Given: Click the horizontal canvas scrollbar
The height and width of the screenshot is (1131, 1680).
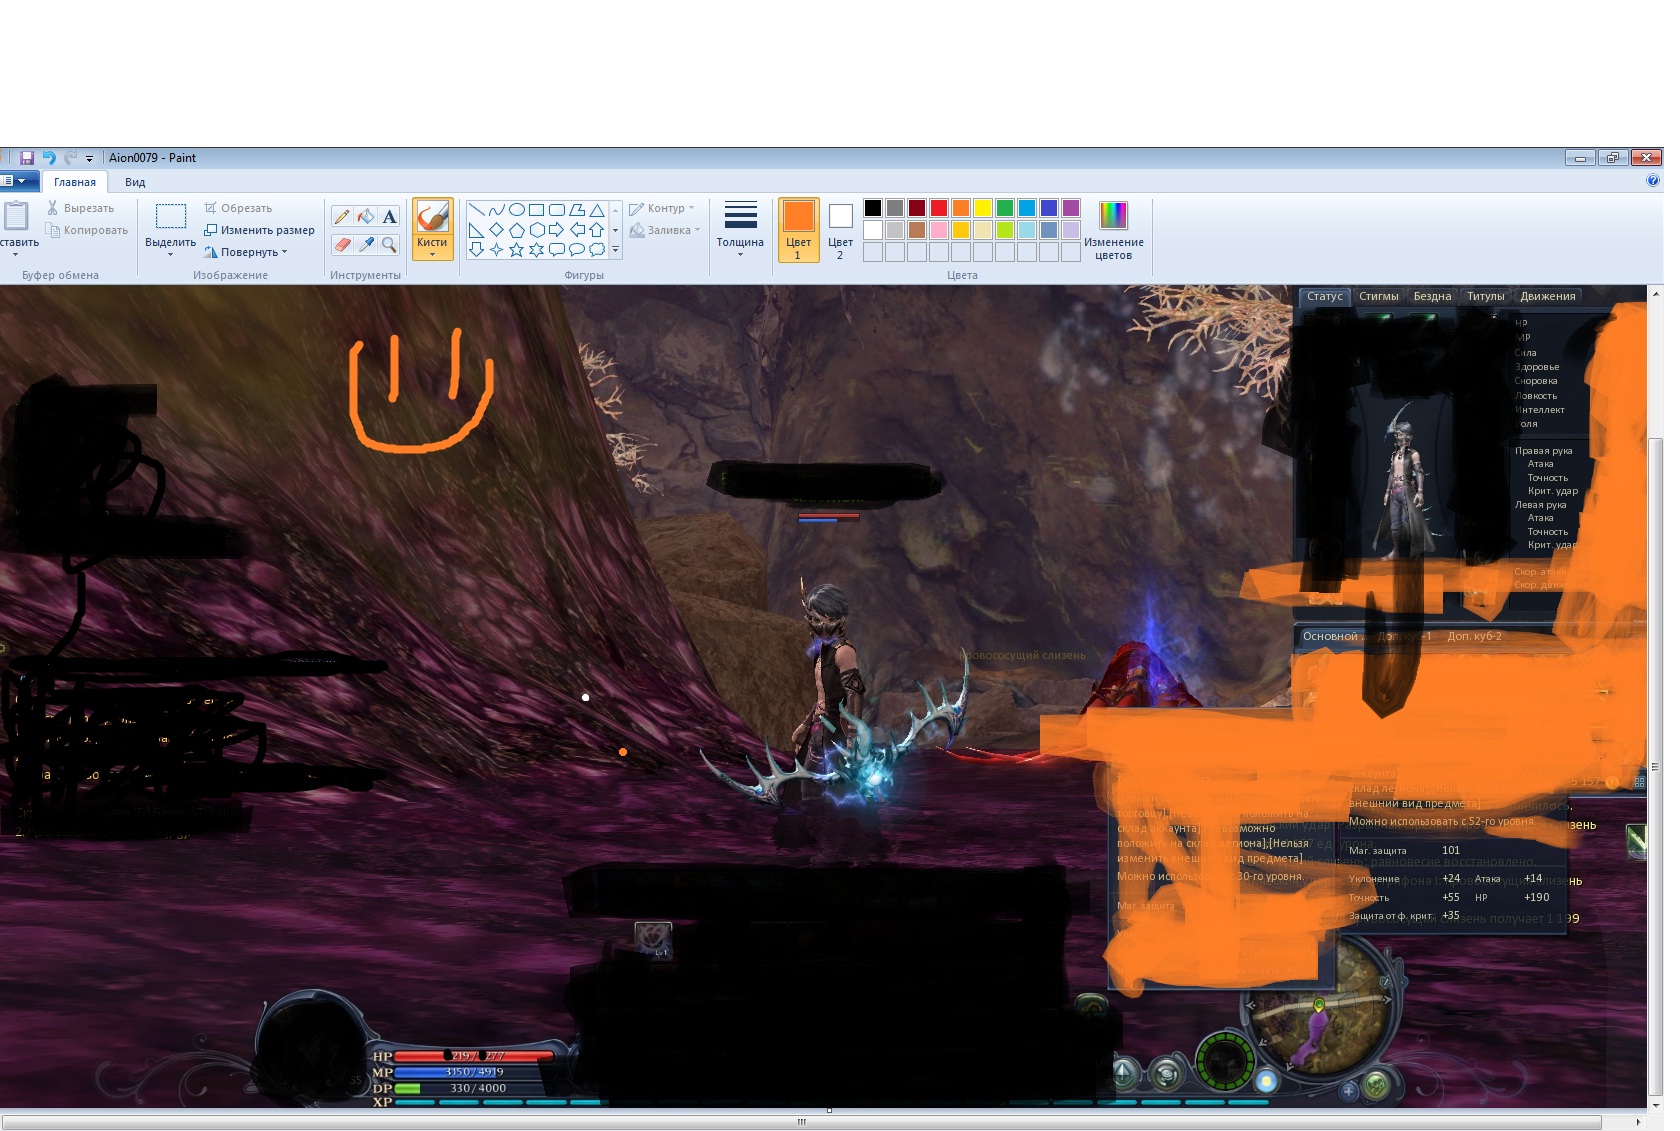Looking at the screenshot, I should [801, 1122].
